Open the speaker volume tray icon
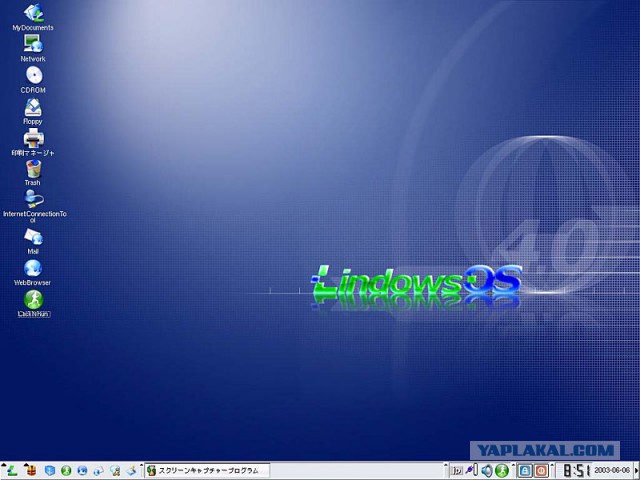The height and width of the screenshot is (480, 640). pyautogui.click(x=487, y=471)
